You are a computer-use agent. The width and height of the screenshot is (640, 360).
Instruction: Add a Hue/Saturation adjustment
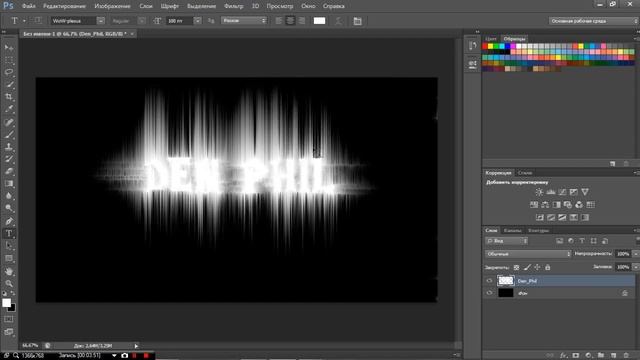coord(533,204)
